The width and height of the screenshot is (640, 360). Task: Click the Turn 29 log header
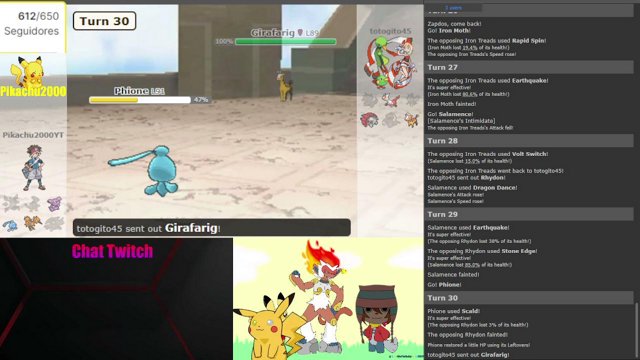pyautogui.click(x=530, y=214)
